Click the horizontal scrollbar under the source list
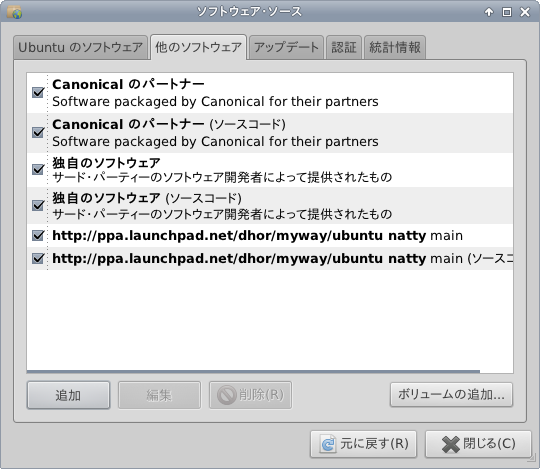This screenshot has height=469, width=540. (253, 372)
